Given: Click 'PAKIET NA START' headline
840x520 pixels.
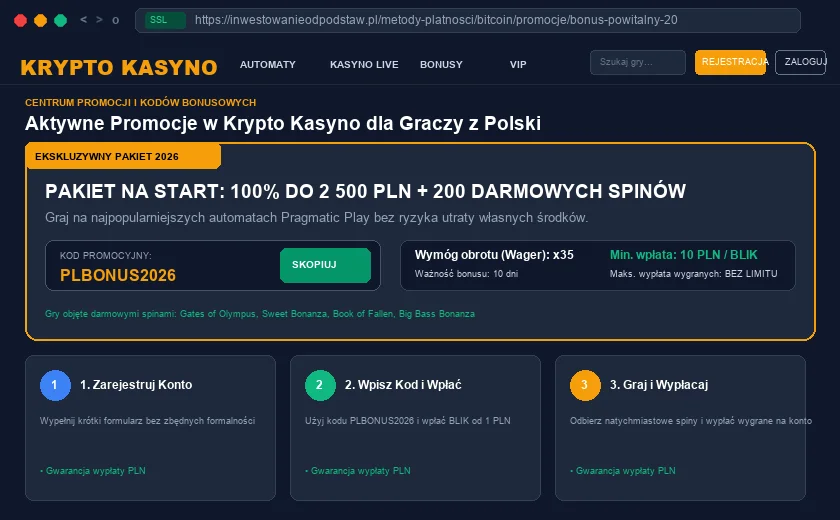Looking at the screenshot, I should click(365, 191).
